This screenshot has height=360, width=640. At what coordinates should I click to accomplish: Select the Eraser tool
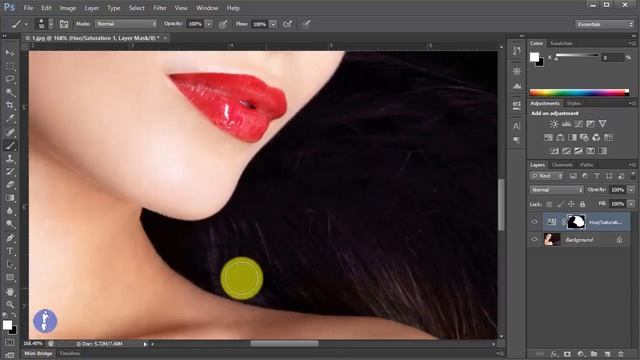(10, 184)
